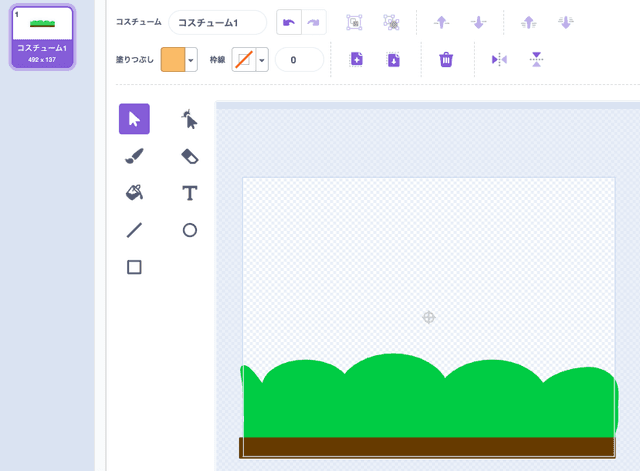Choose the Eraser tool
The height and width of the screenshot is (471, 640).
point(189,156)
